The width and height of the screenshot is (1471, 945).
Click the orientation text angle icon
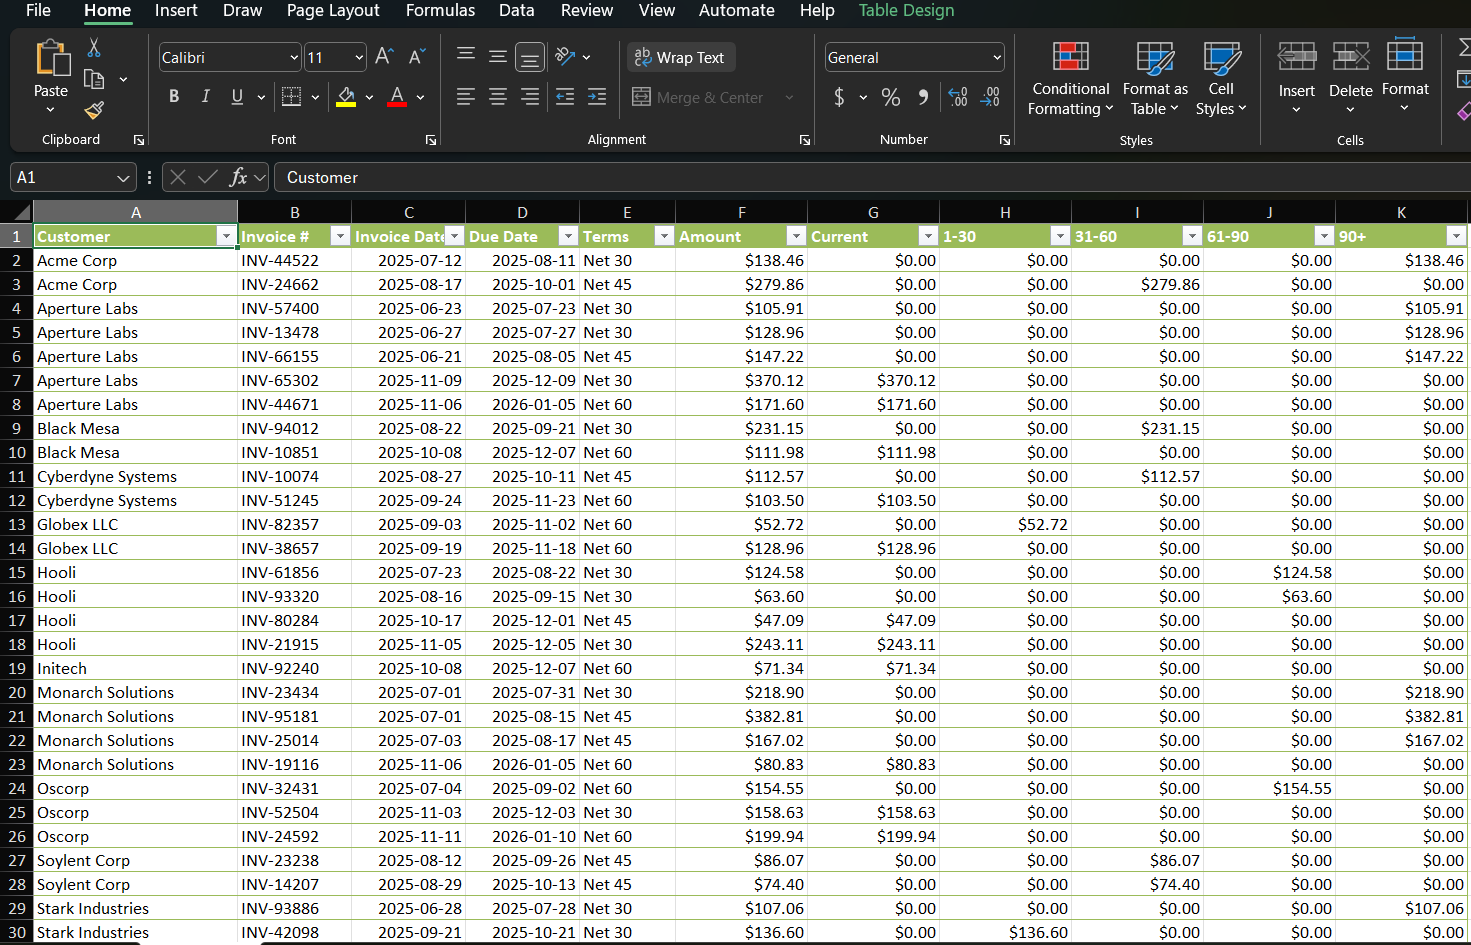565,56
